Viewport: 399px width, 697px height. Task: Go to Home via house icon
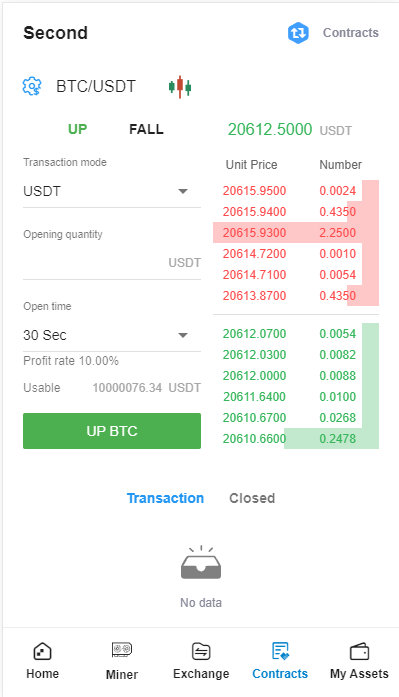(x=42, y=652)
